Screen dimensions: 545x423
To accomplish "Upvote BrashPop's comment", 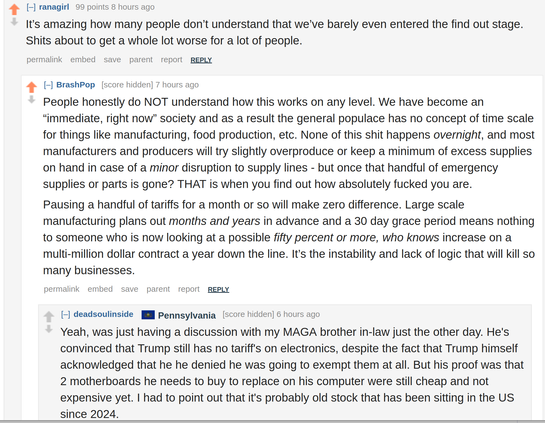I will point(31,87).
